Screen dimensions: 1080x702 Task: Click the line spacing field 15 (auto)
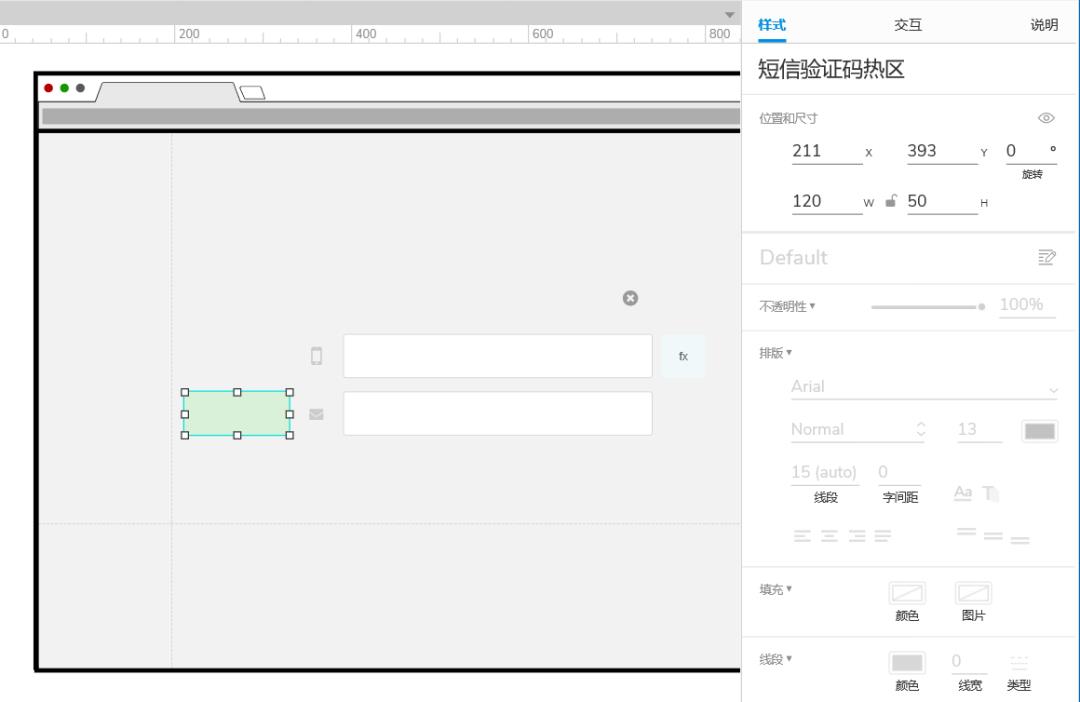coord(824,473)
